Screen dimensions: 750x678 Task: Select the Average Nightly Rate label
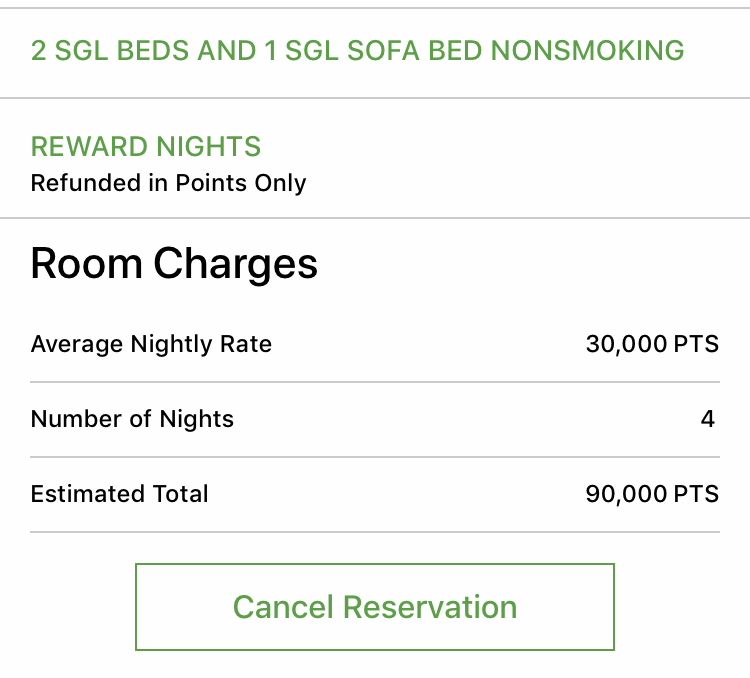point(151,345)
